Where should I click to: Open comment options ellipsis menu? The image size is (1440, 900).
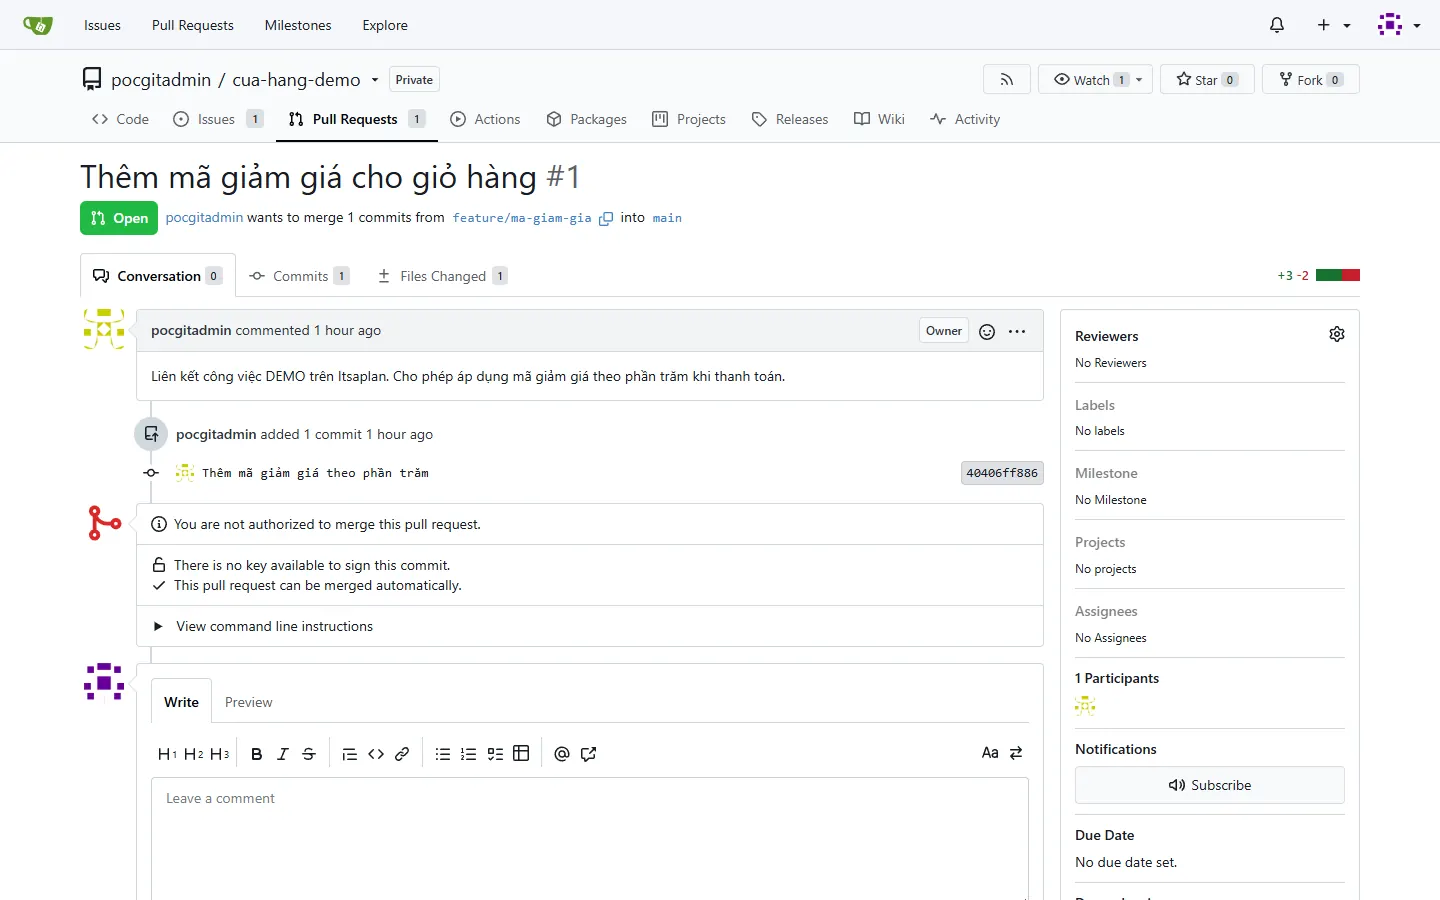pos(1017,332)
